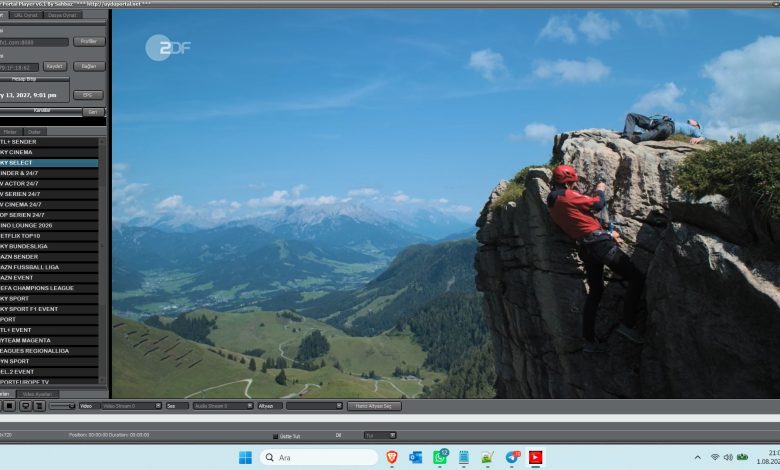This screenshot has height=470, width=780.
Task: Show hidden system tray icons chevron
Action: pyautogui.click(x=697, y=457)
